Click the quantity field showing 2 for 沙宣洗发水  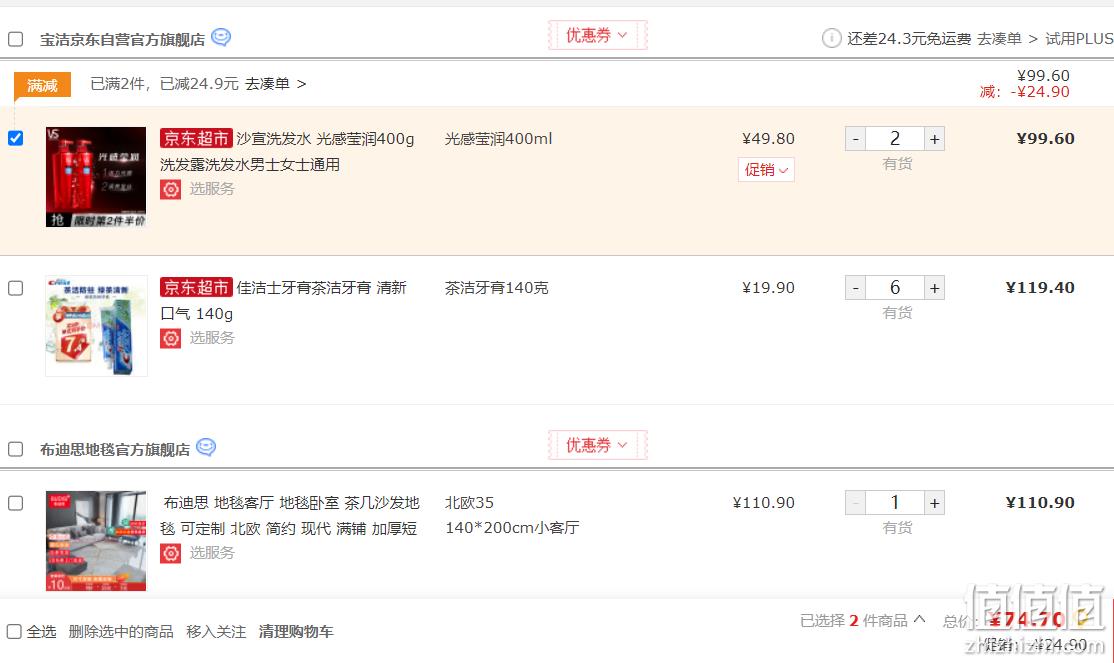[895, 139]
